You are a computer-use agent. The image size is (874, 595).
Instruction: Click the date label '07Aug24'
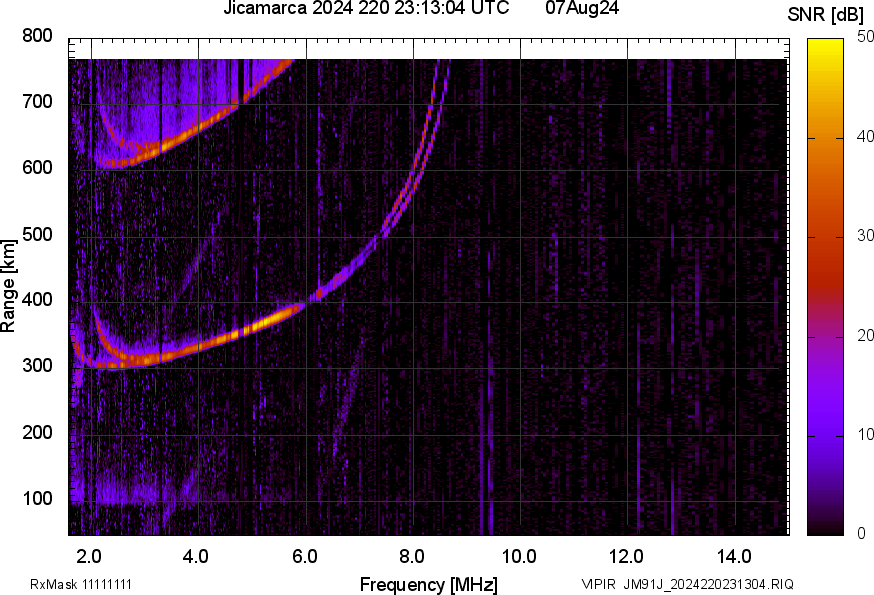pos(582,8)
